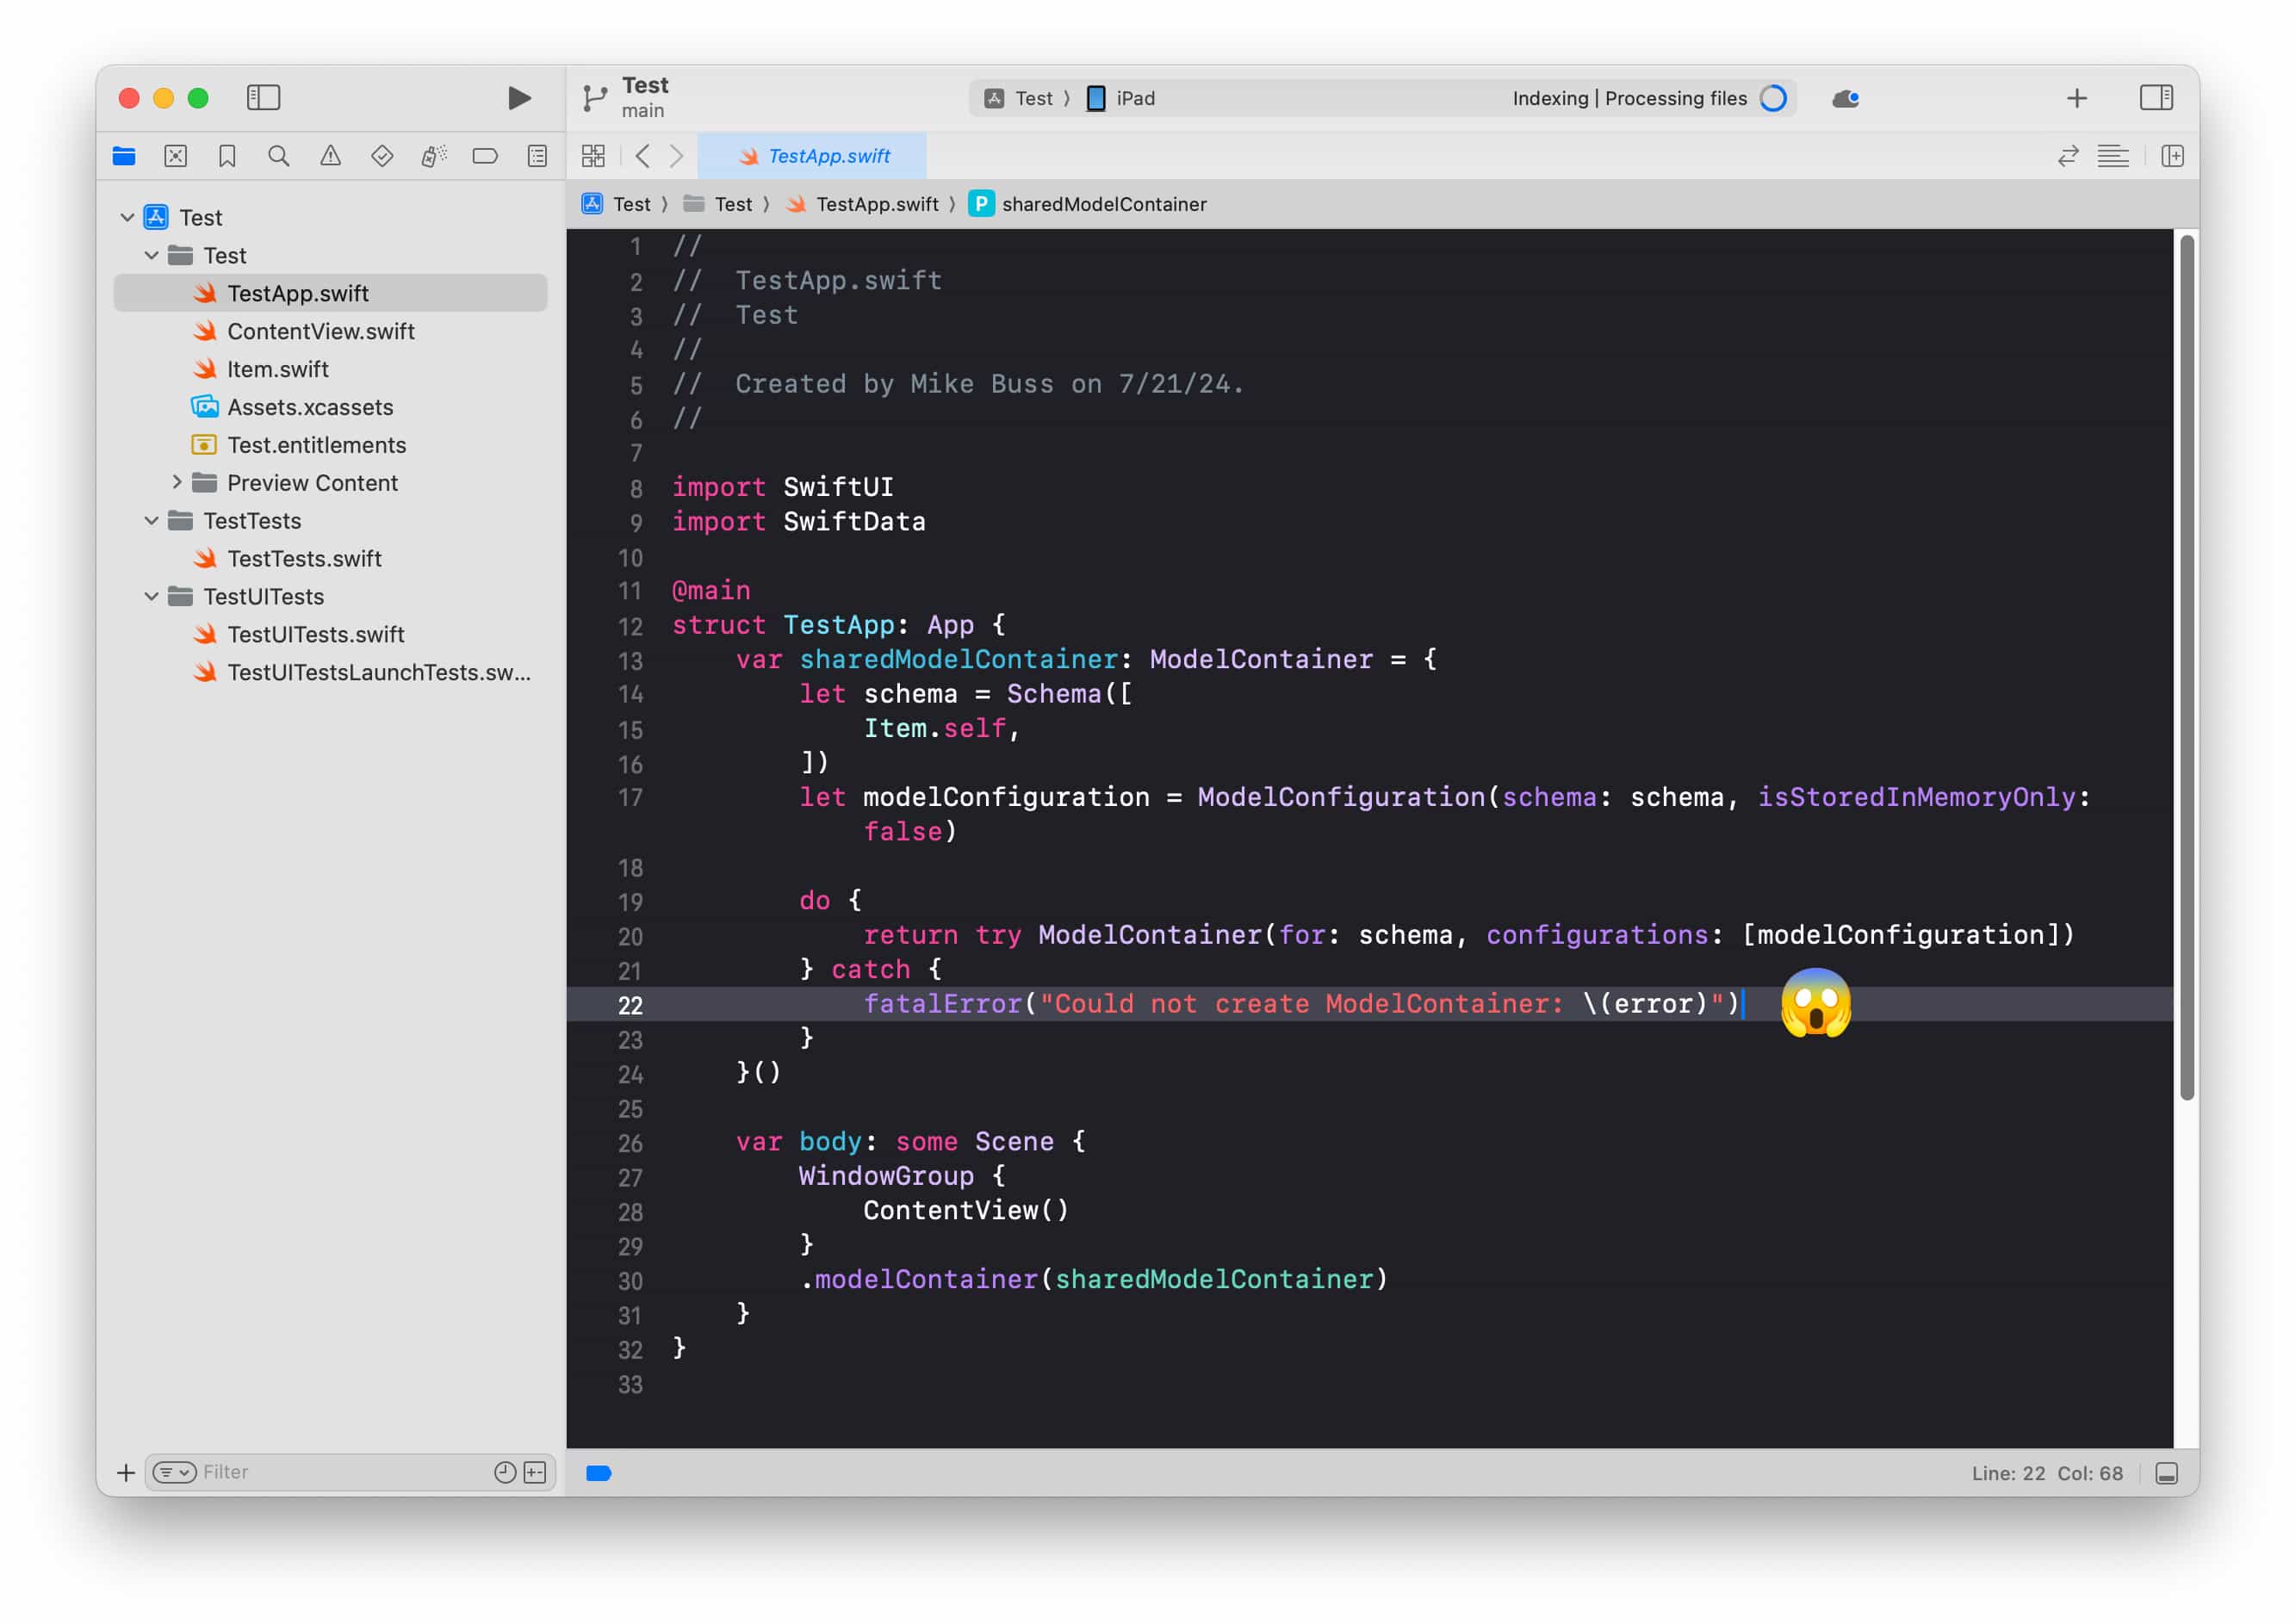Show the Breakpoint navigator capsule icon
Viewport: 2296px width, 1624px height.
point(486,156)
